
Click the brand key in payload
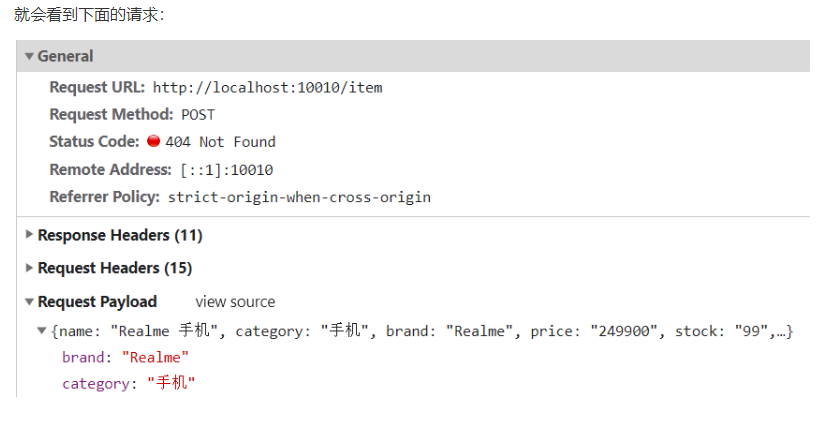[84, 357]
